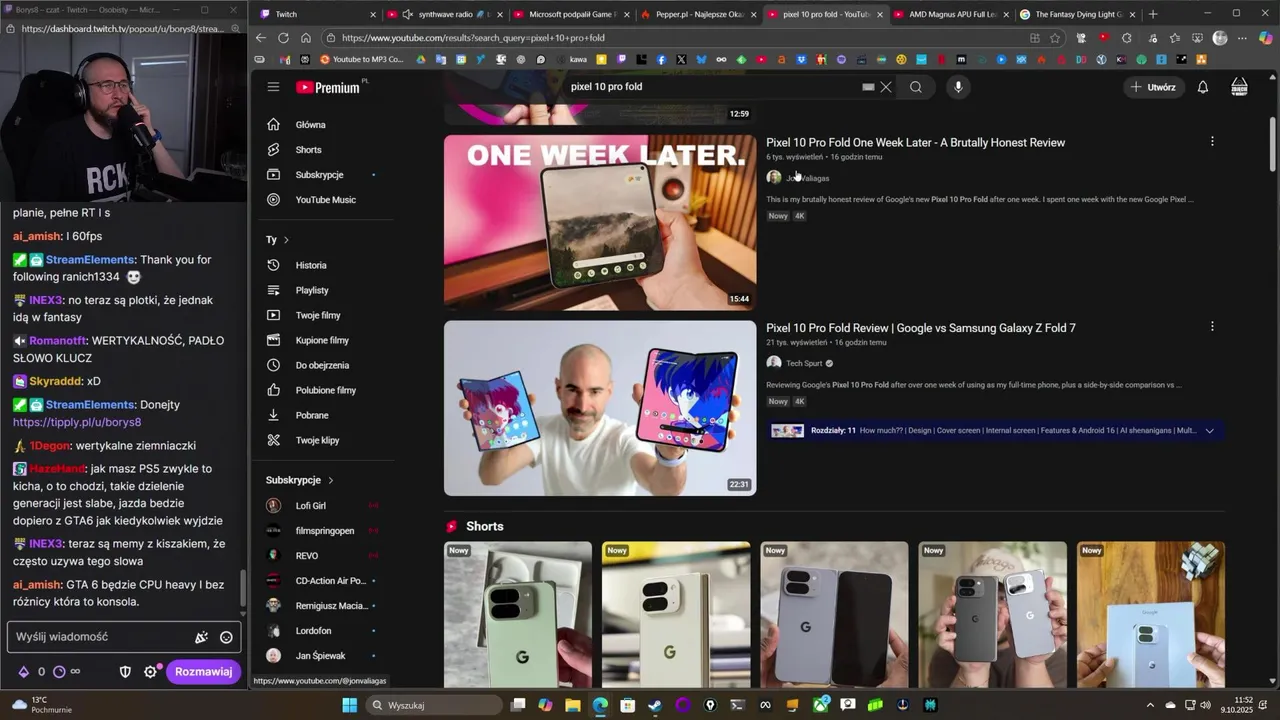This screenshot has height=720, width=1280.
Task: Open more options for Pixel vs Samsung review
Action: (x=1212, y=326)
